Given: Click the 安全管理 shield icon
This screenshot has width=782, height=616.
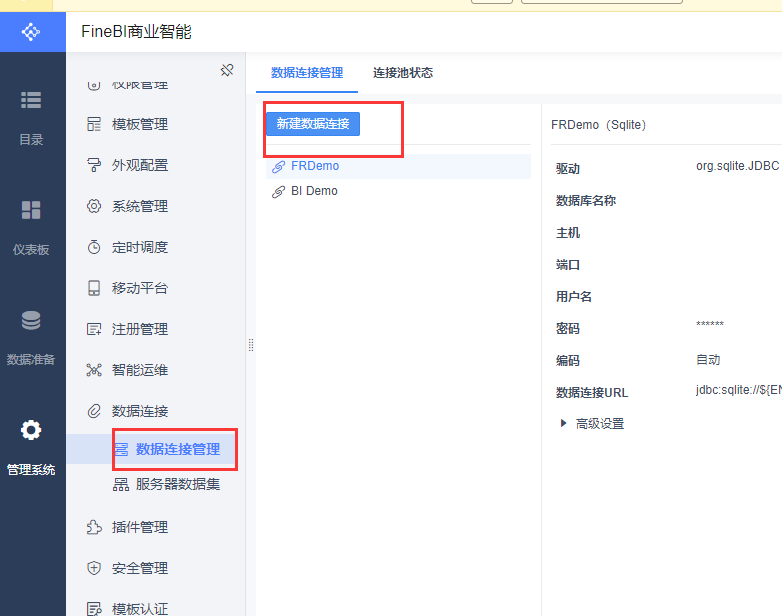Looking at the screenshot, I should coord(94,568).
